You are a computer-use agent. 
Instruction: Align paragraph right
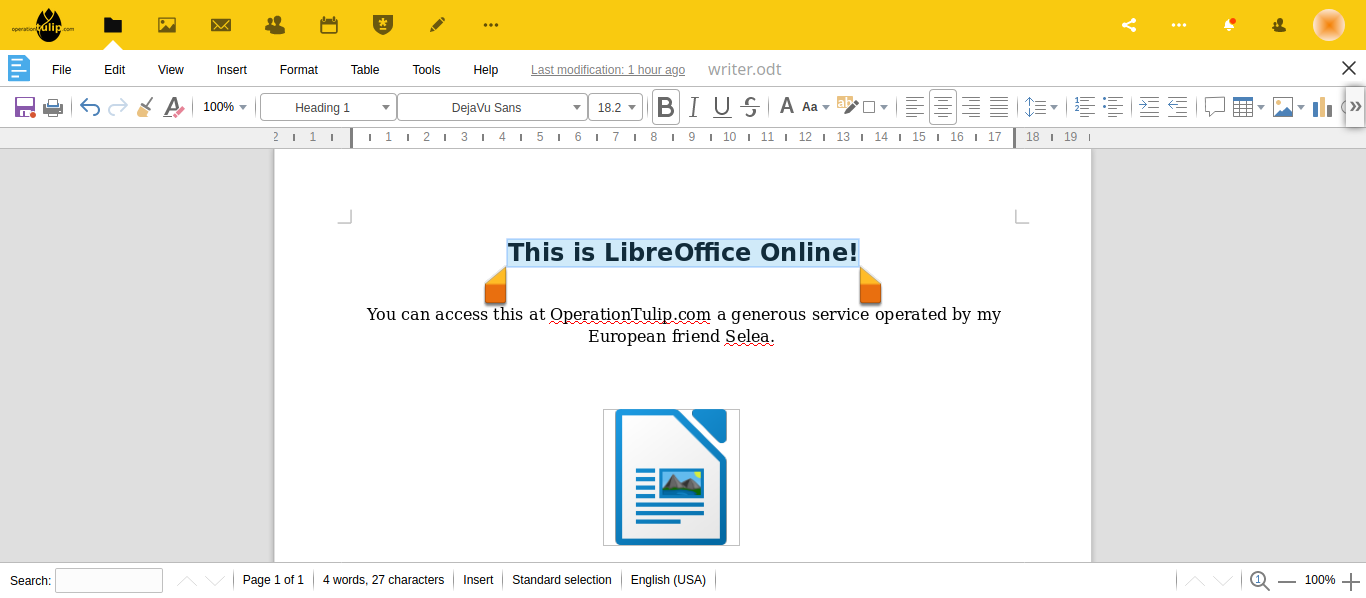pyautogui.click(x=970, y=107)
